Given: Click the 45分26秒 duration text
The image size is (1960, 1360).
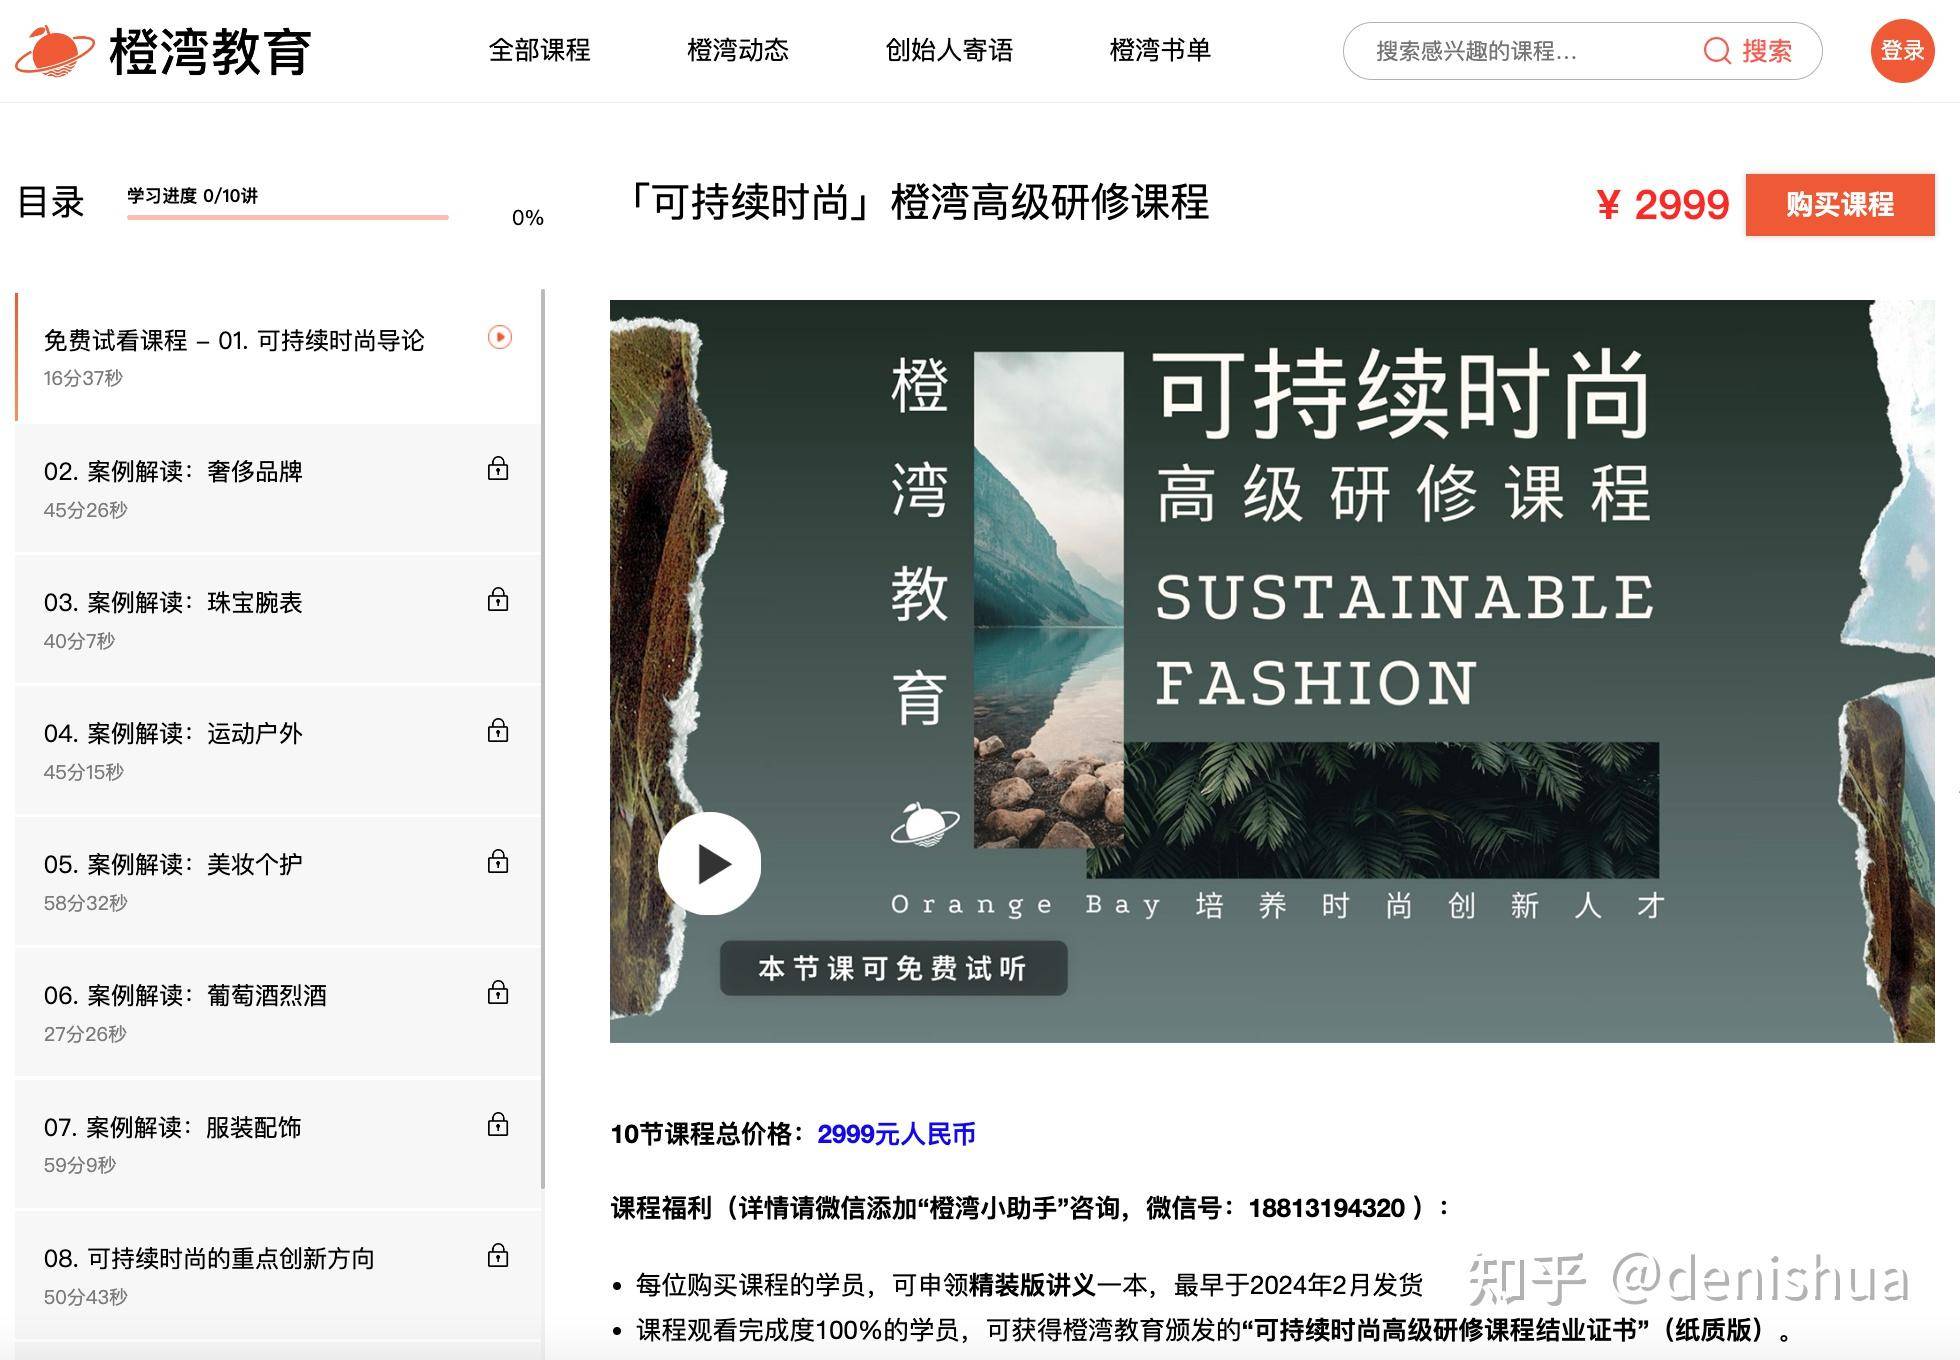Looking at the screenshot, I should (85, 510).
